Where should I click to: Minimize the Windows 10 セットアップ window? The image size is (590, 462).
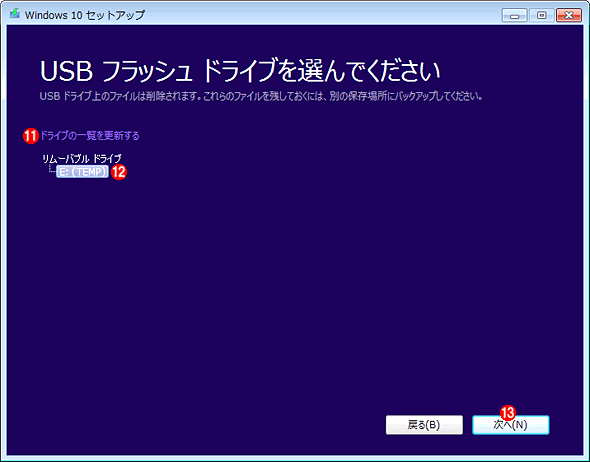(514, 15)
